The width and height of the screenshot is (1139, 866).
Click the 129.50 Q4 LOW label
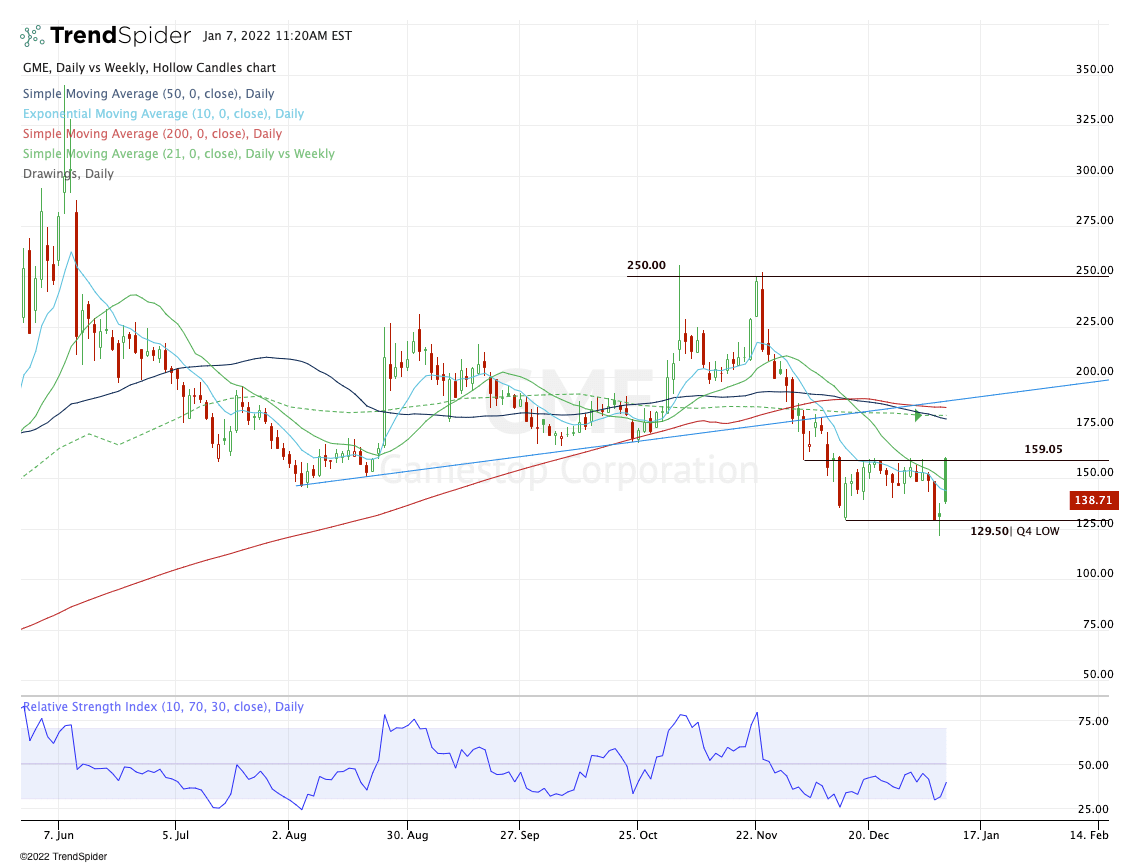click(1015, 531)
